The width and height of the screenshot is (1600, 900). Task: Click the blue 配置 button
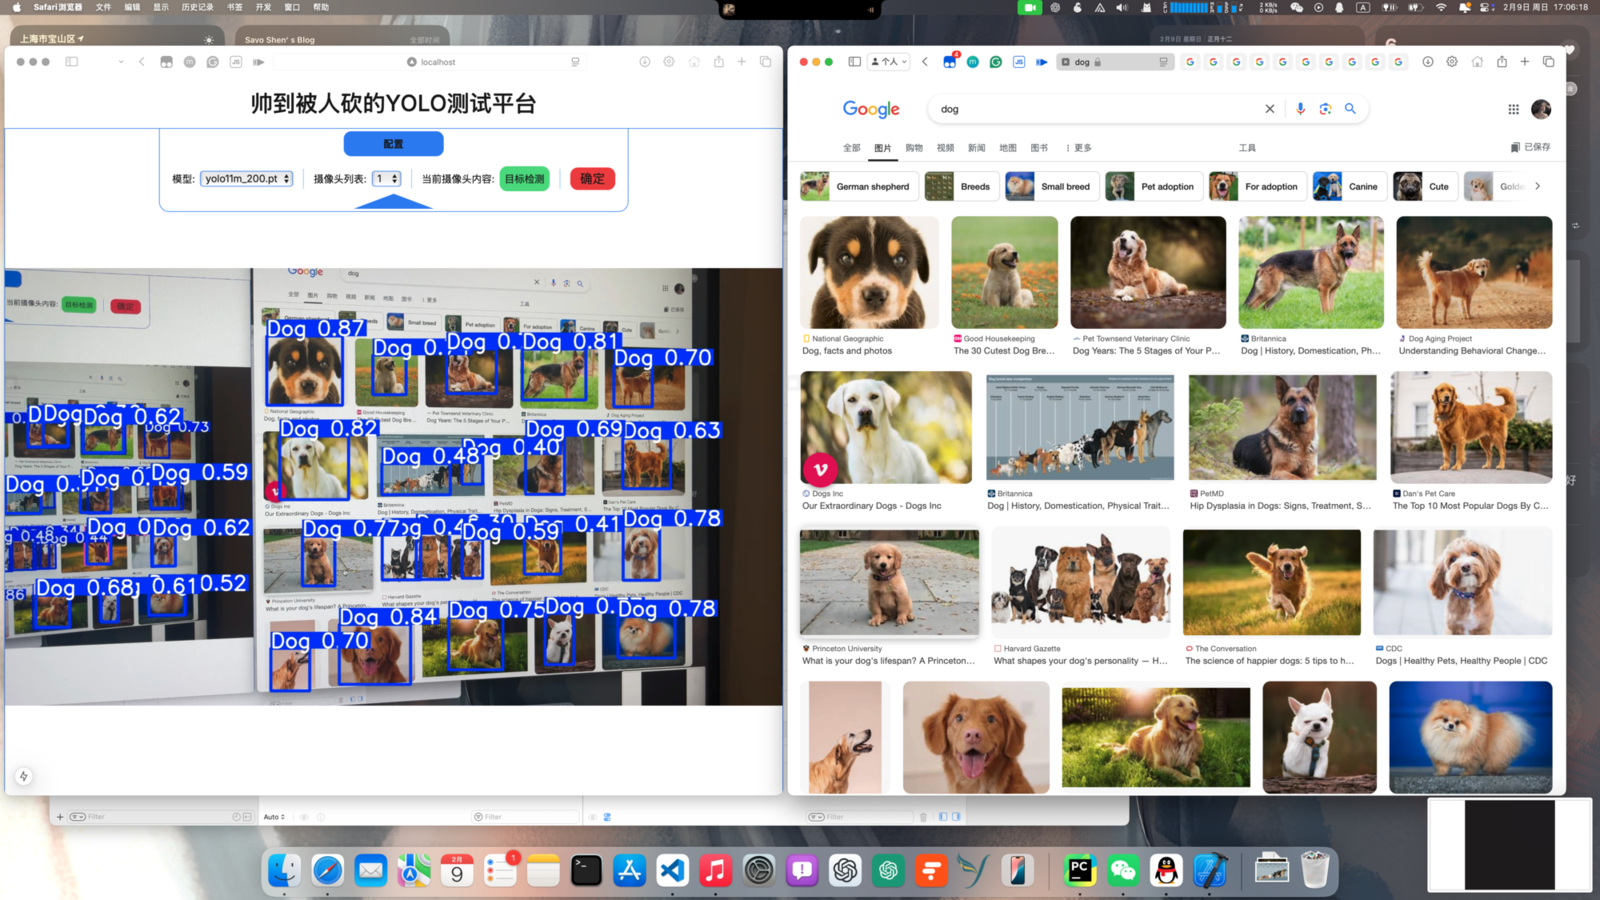(x=394, y=144)
